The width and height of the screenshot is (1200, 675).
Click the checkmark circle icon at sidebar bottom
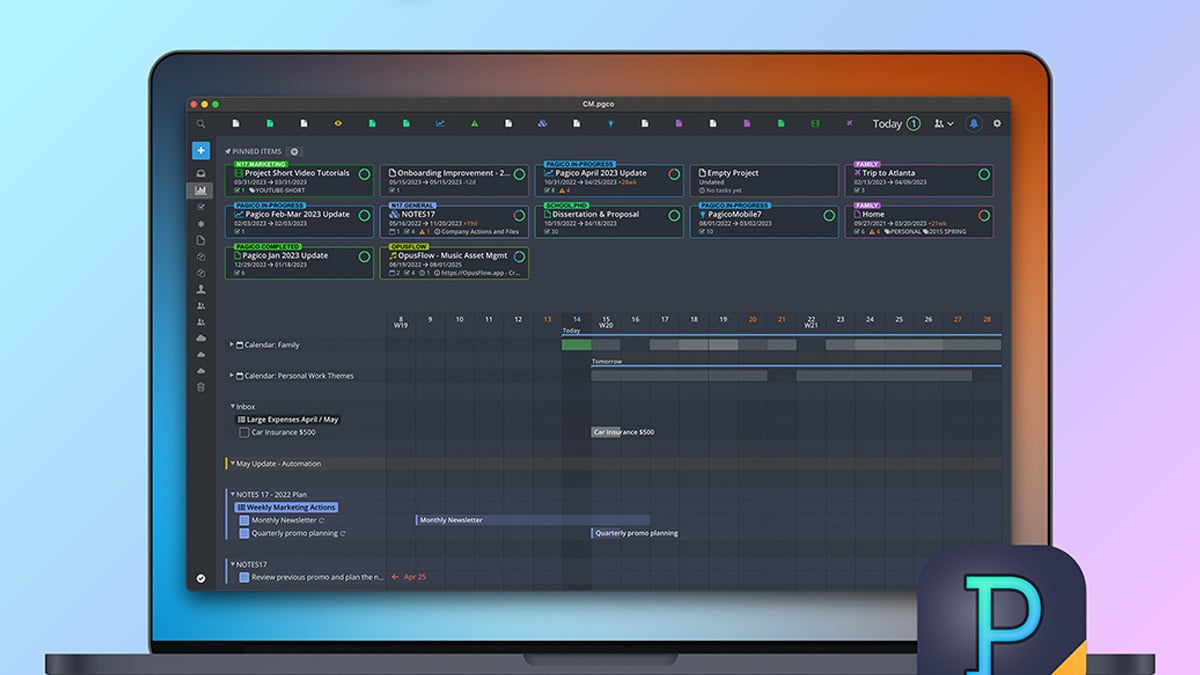[201, 578]
